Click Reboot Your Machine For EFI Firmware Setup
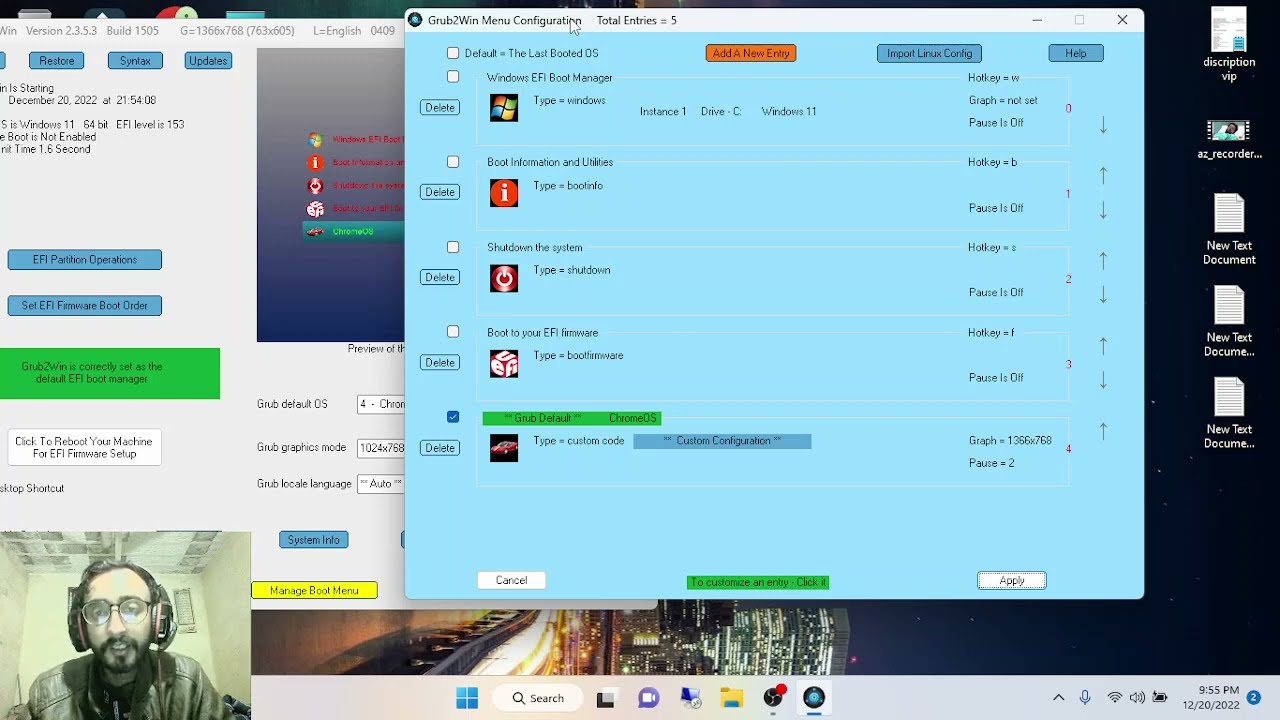Image resolution: width=1280 pixels, height=720 pixels. pos(84,448)
